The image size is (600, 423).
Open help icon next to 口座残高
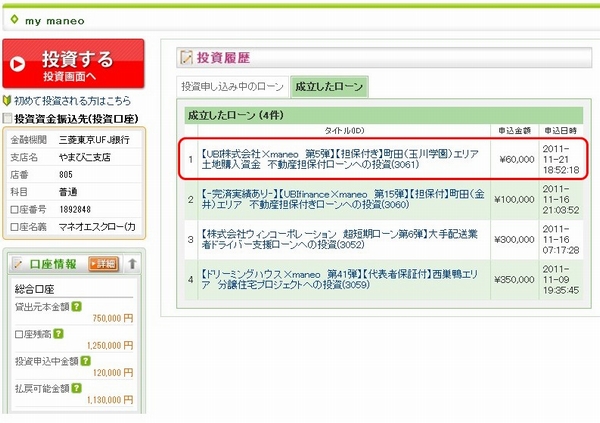58,333
